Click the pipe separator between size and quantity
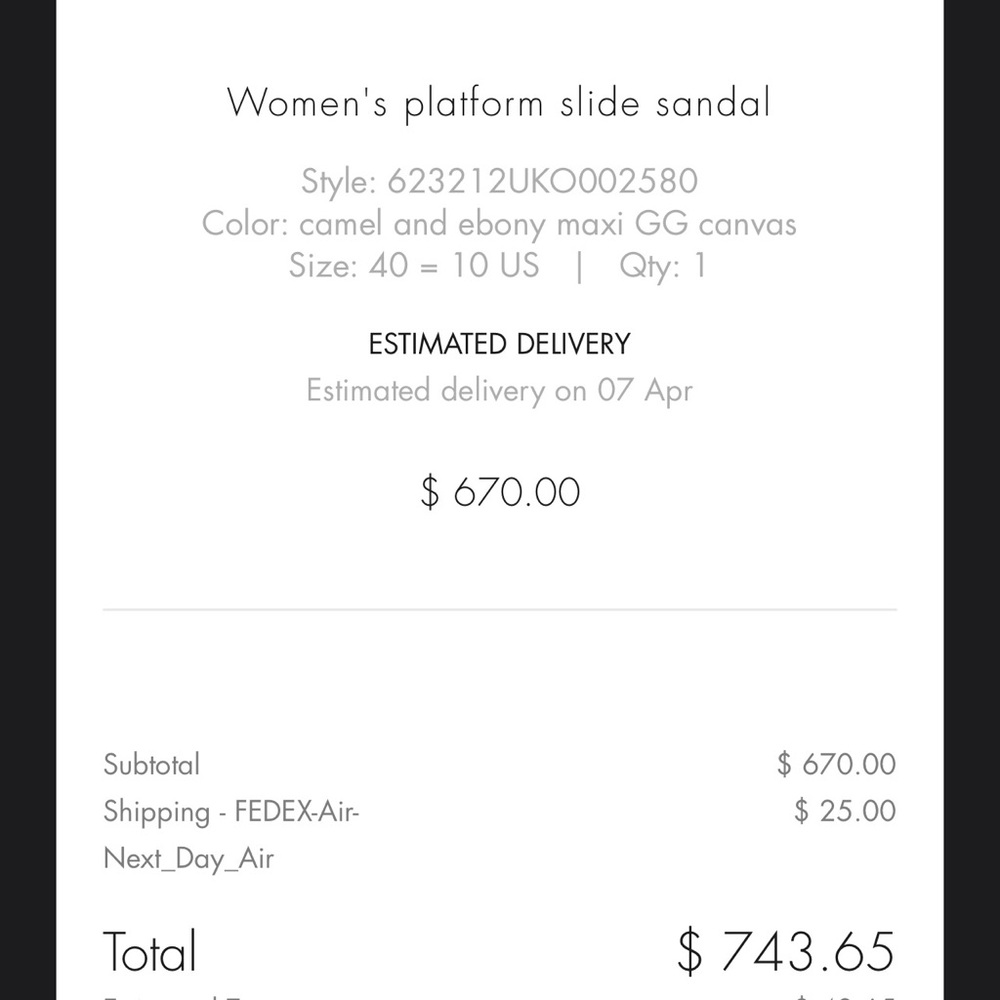Screen dimensions: 1000x1000 (579, 266)
